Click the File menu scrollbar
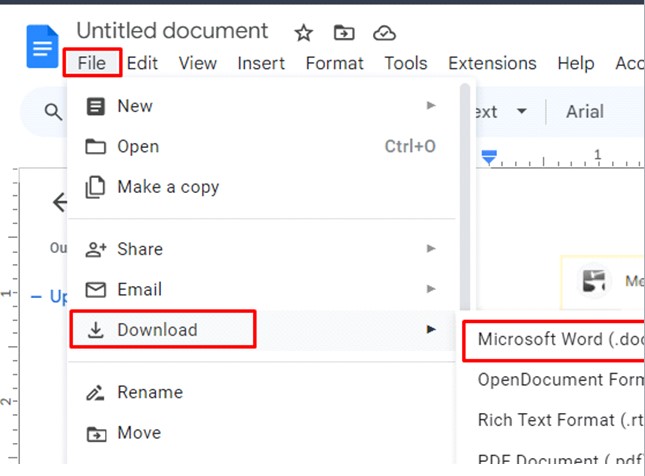The image size is (645, 476). tap(465, 197)
